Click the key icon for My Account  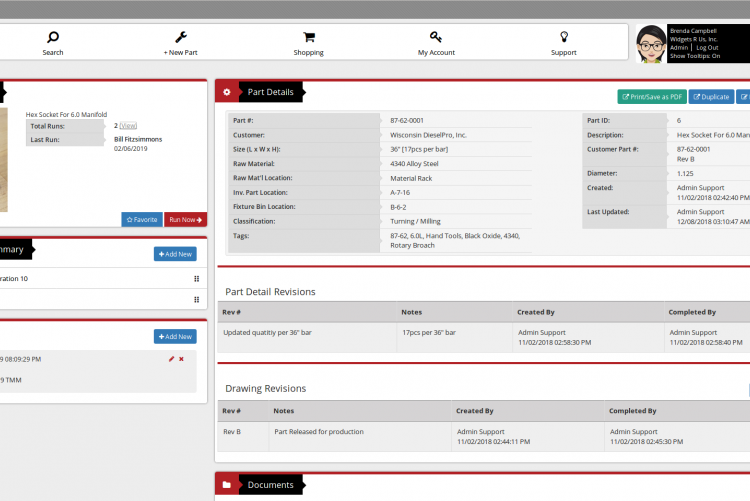point(436,37)
